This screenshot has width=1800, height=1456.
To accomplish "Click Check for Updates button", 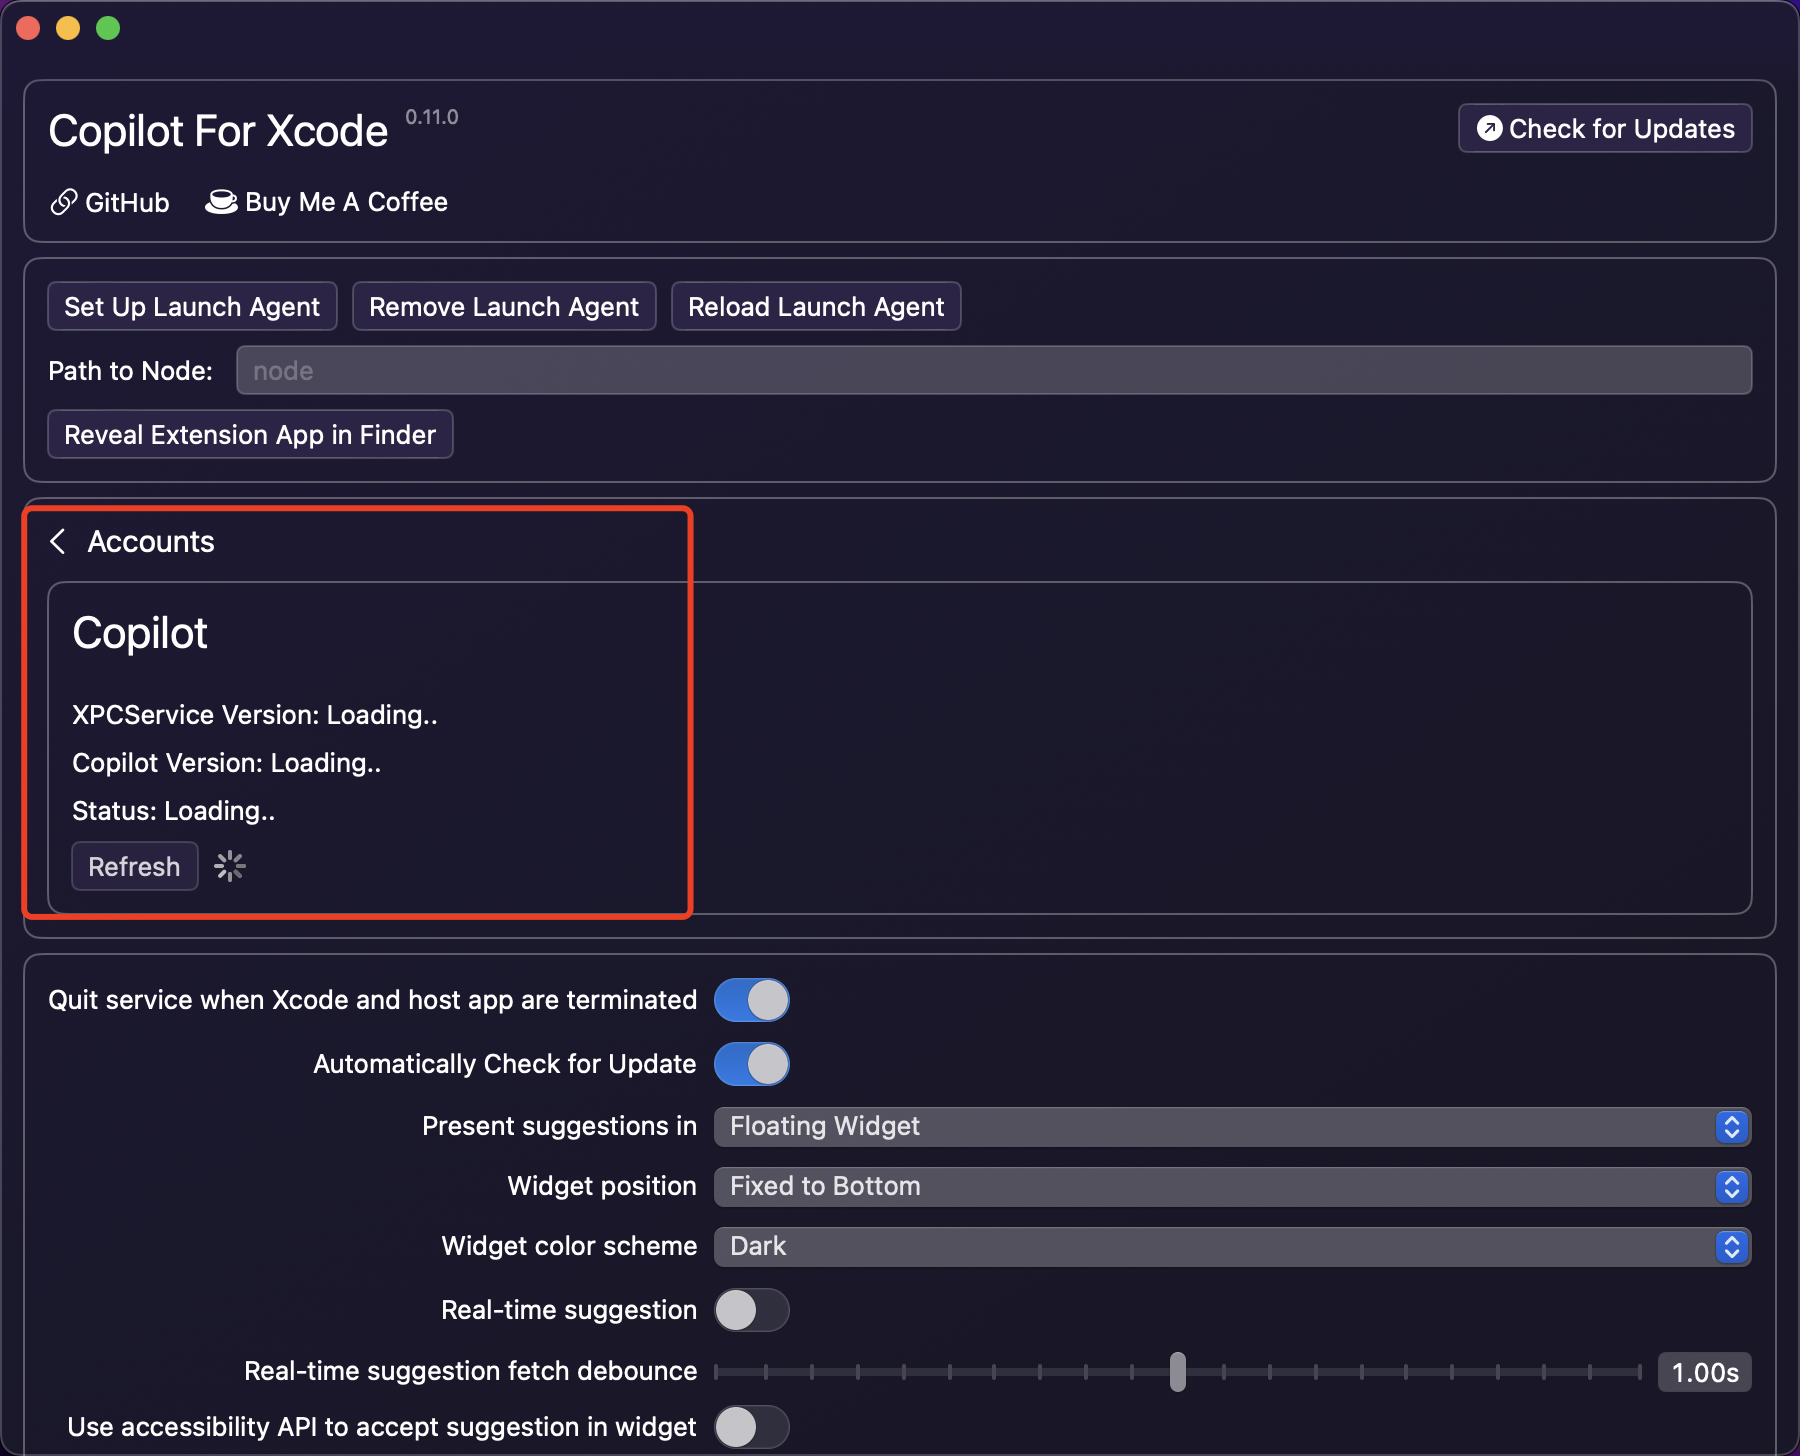I will 1605,128.
